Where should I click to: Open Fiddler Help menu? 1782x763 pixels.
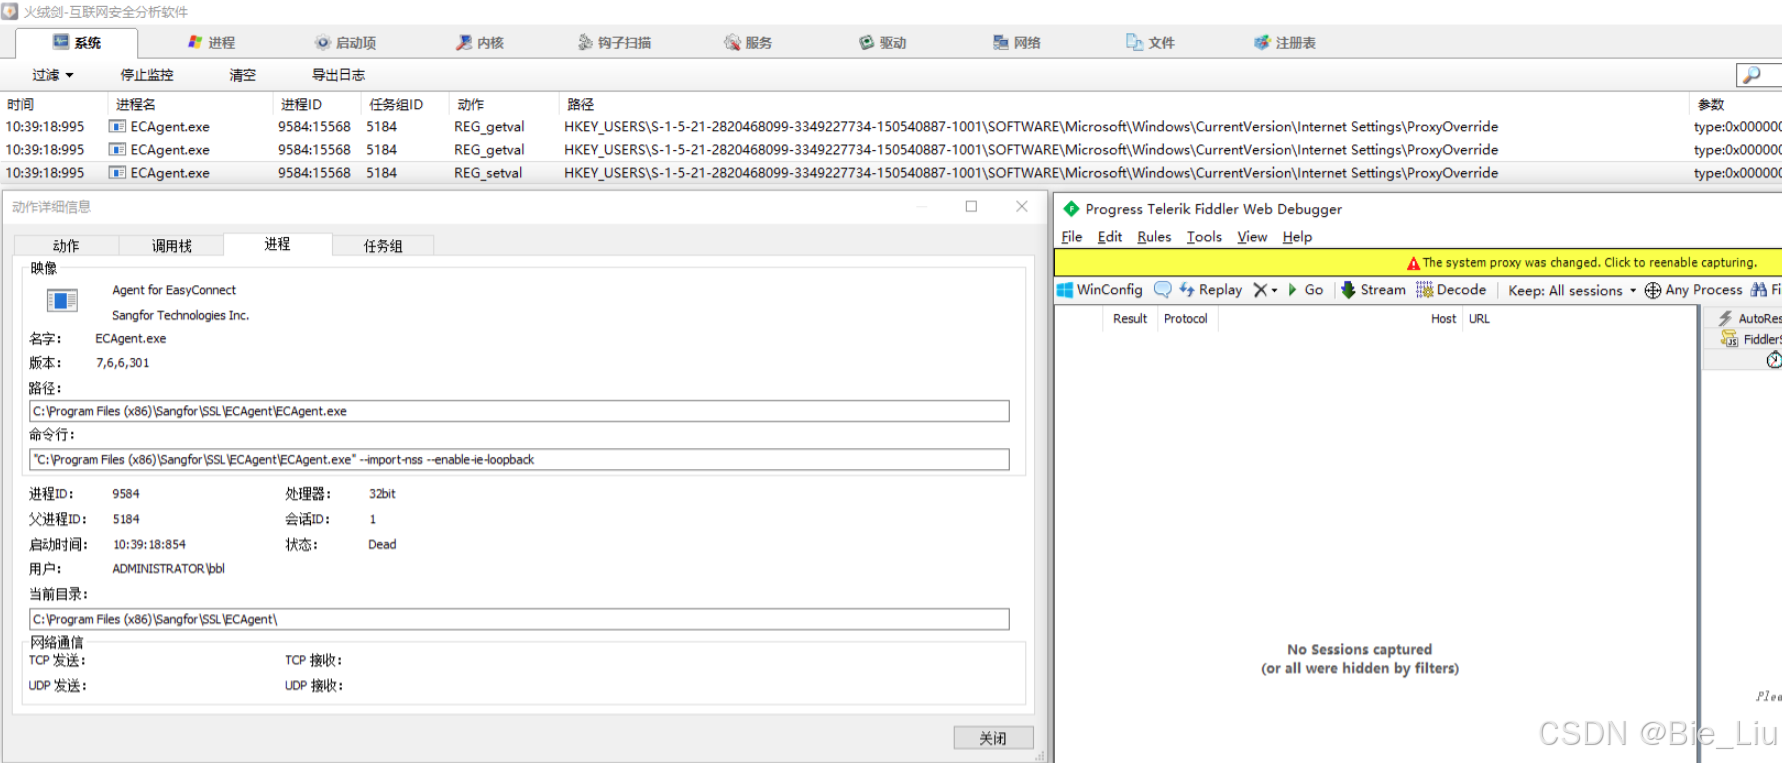click(x=1297, y=237)
